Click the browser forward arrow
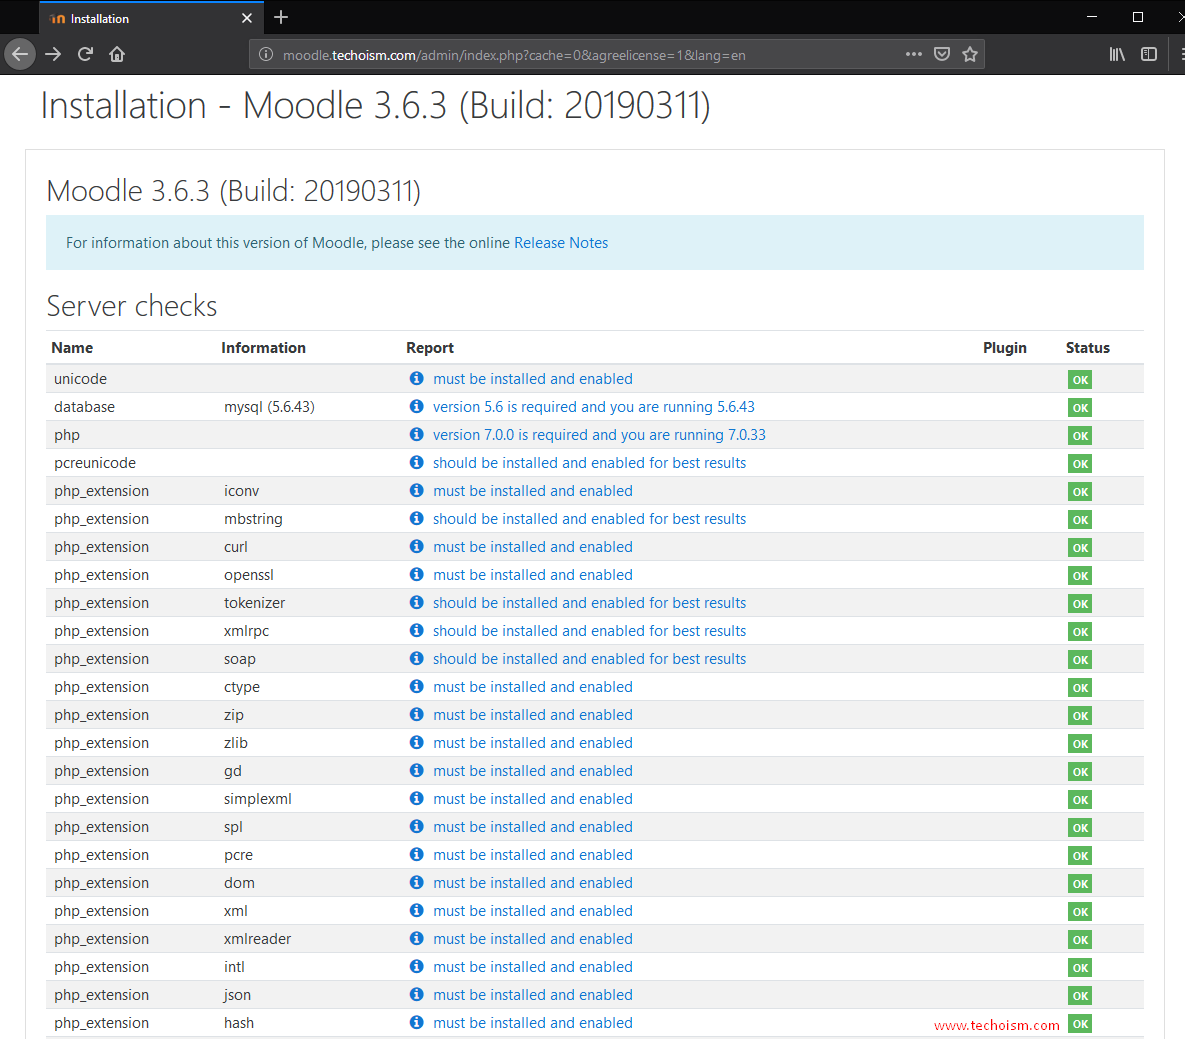Viewport: 1185px width, 1039px height. click(53, 54)
